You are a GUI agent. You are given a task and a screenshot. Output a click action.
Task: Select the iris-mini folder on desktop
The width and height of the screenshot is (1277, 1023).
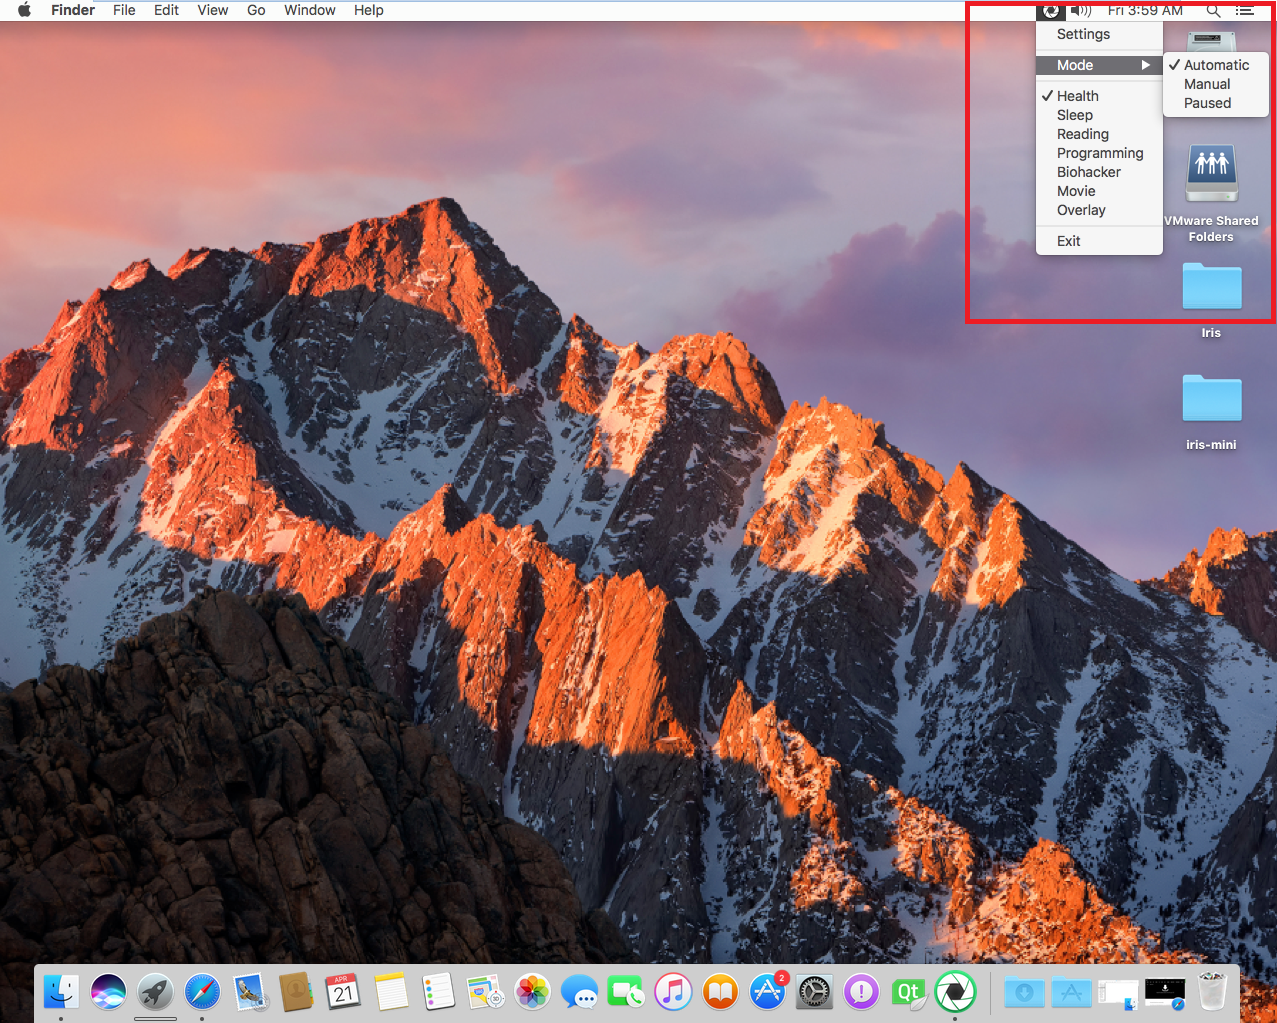[1211, 399]
